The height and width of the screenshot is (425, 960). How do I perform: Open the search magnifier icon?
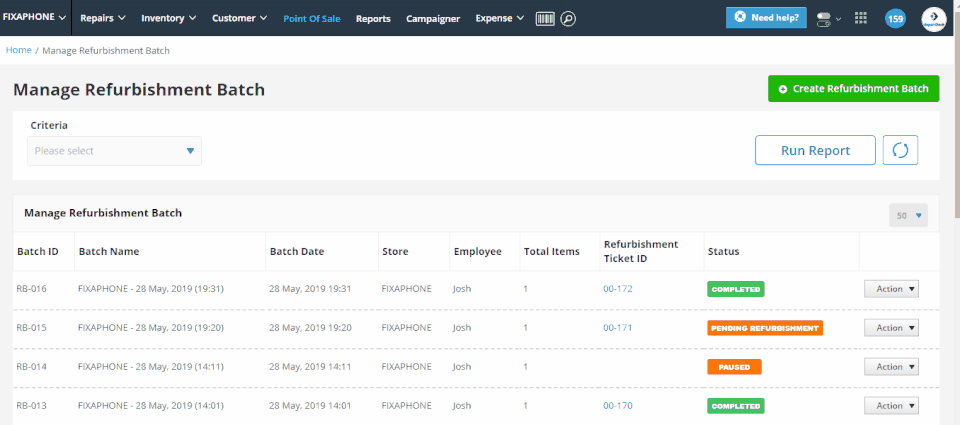point(568,18)
